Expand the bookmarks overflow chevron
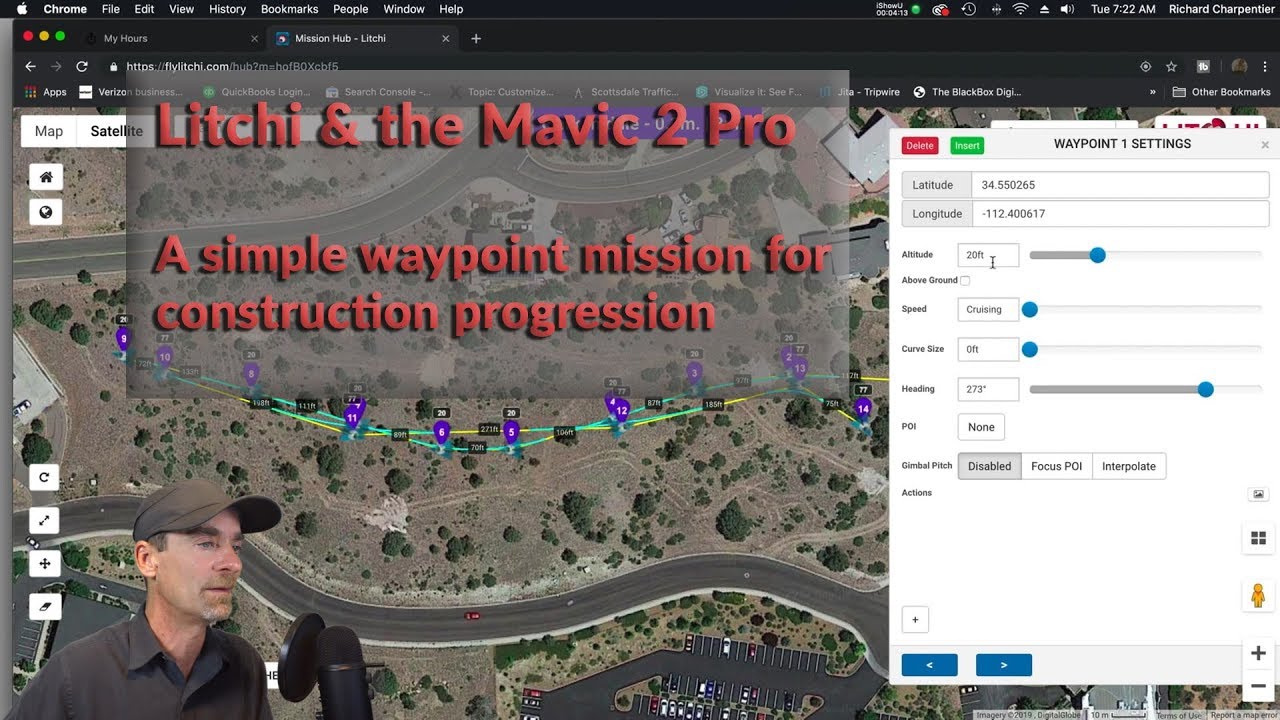The image size is (1280, 720). [1152, 92]
